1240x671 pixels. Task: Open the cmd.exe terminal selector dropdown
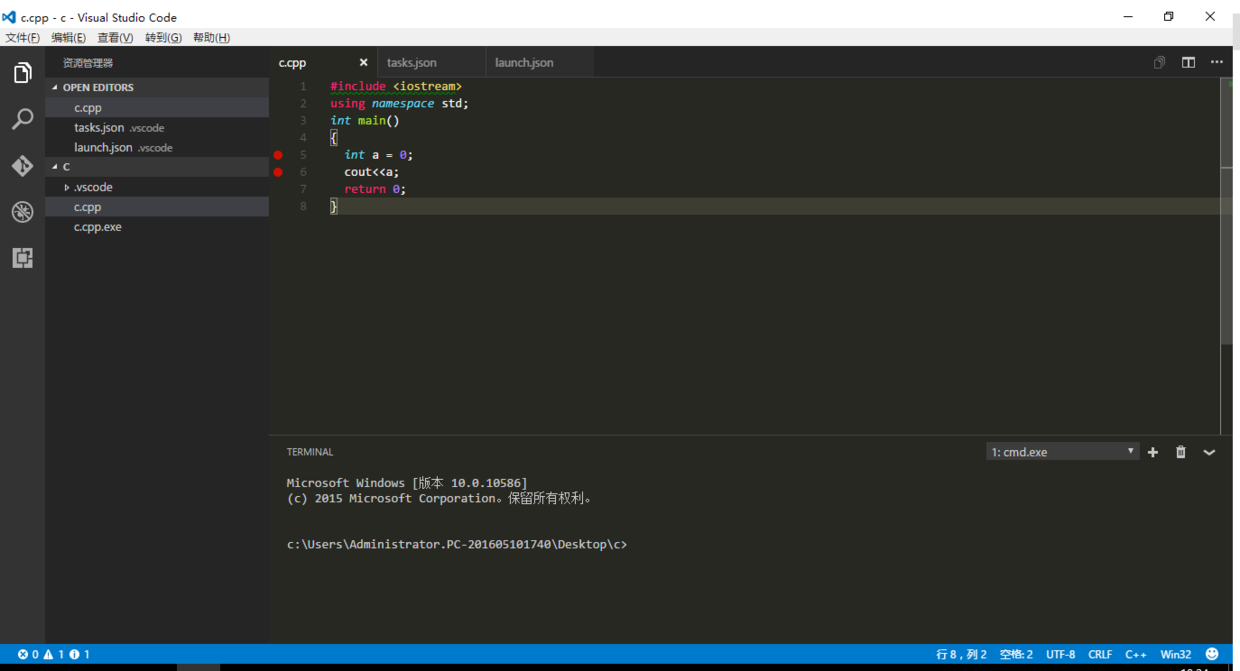point(1062,452)
